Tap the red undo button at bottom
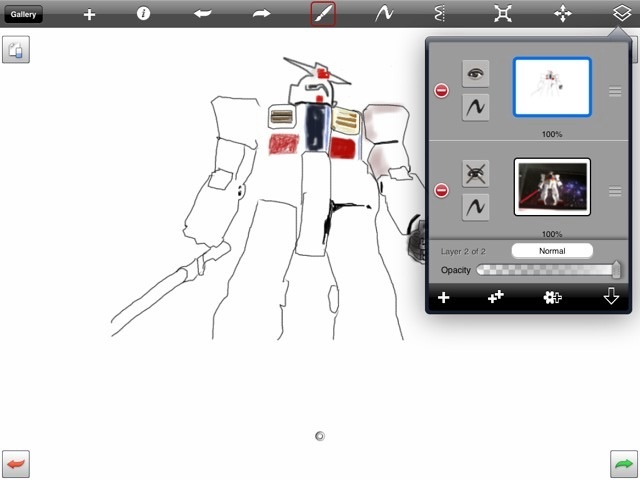 click(x=16, y=464)
